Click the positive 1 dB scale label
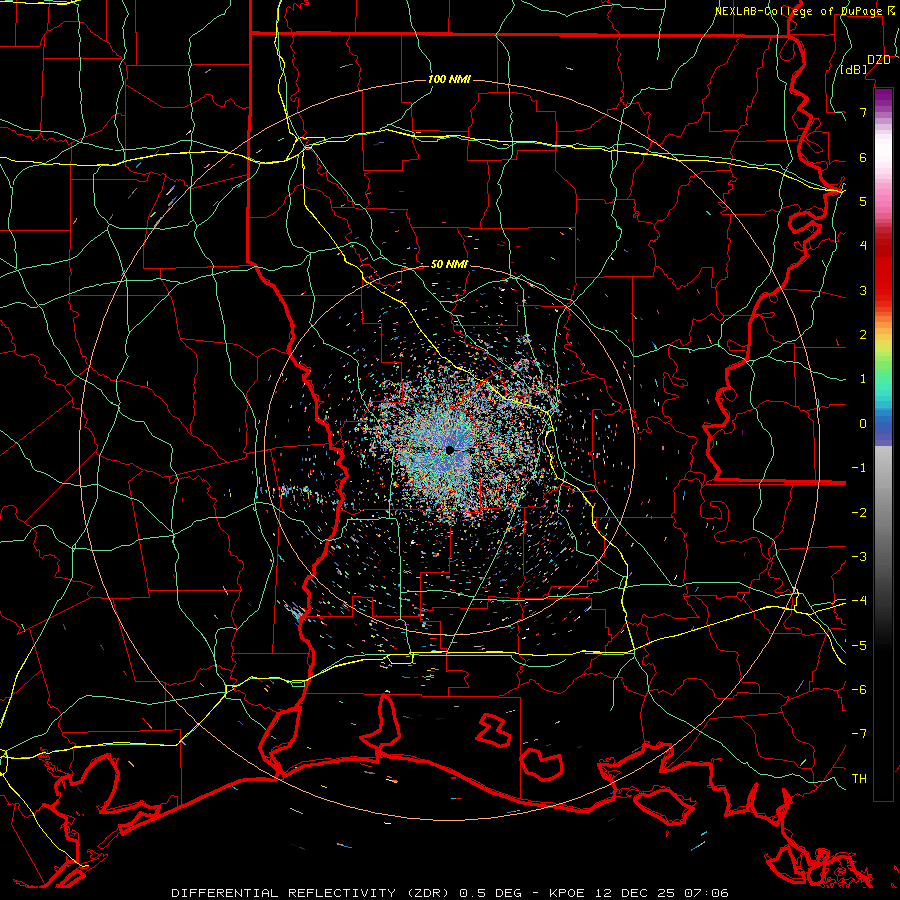 [863, 379]
